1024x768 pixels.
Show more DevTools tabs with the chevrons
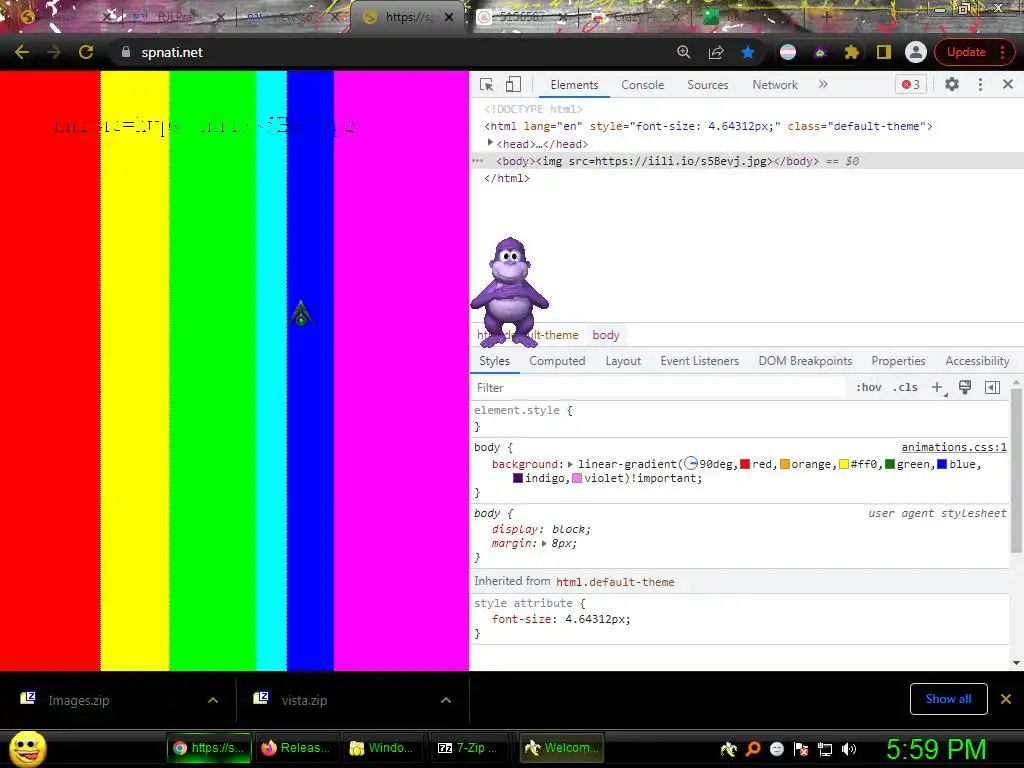(x=823, y=84)
